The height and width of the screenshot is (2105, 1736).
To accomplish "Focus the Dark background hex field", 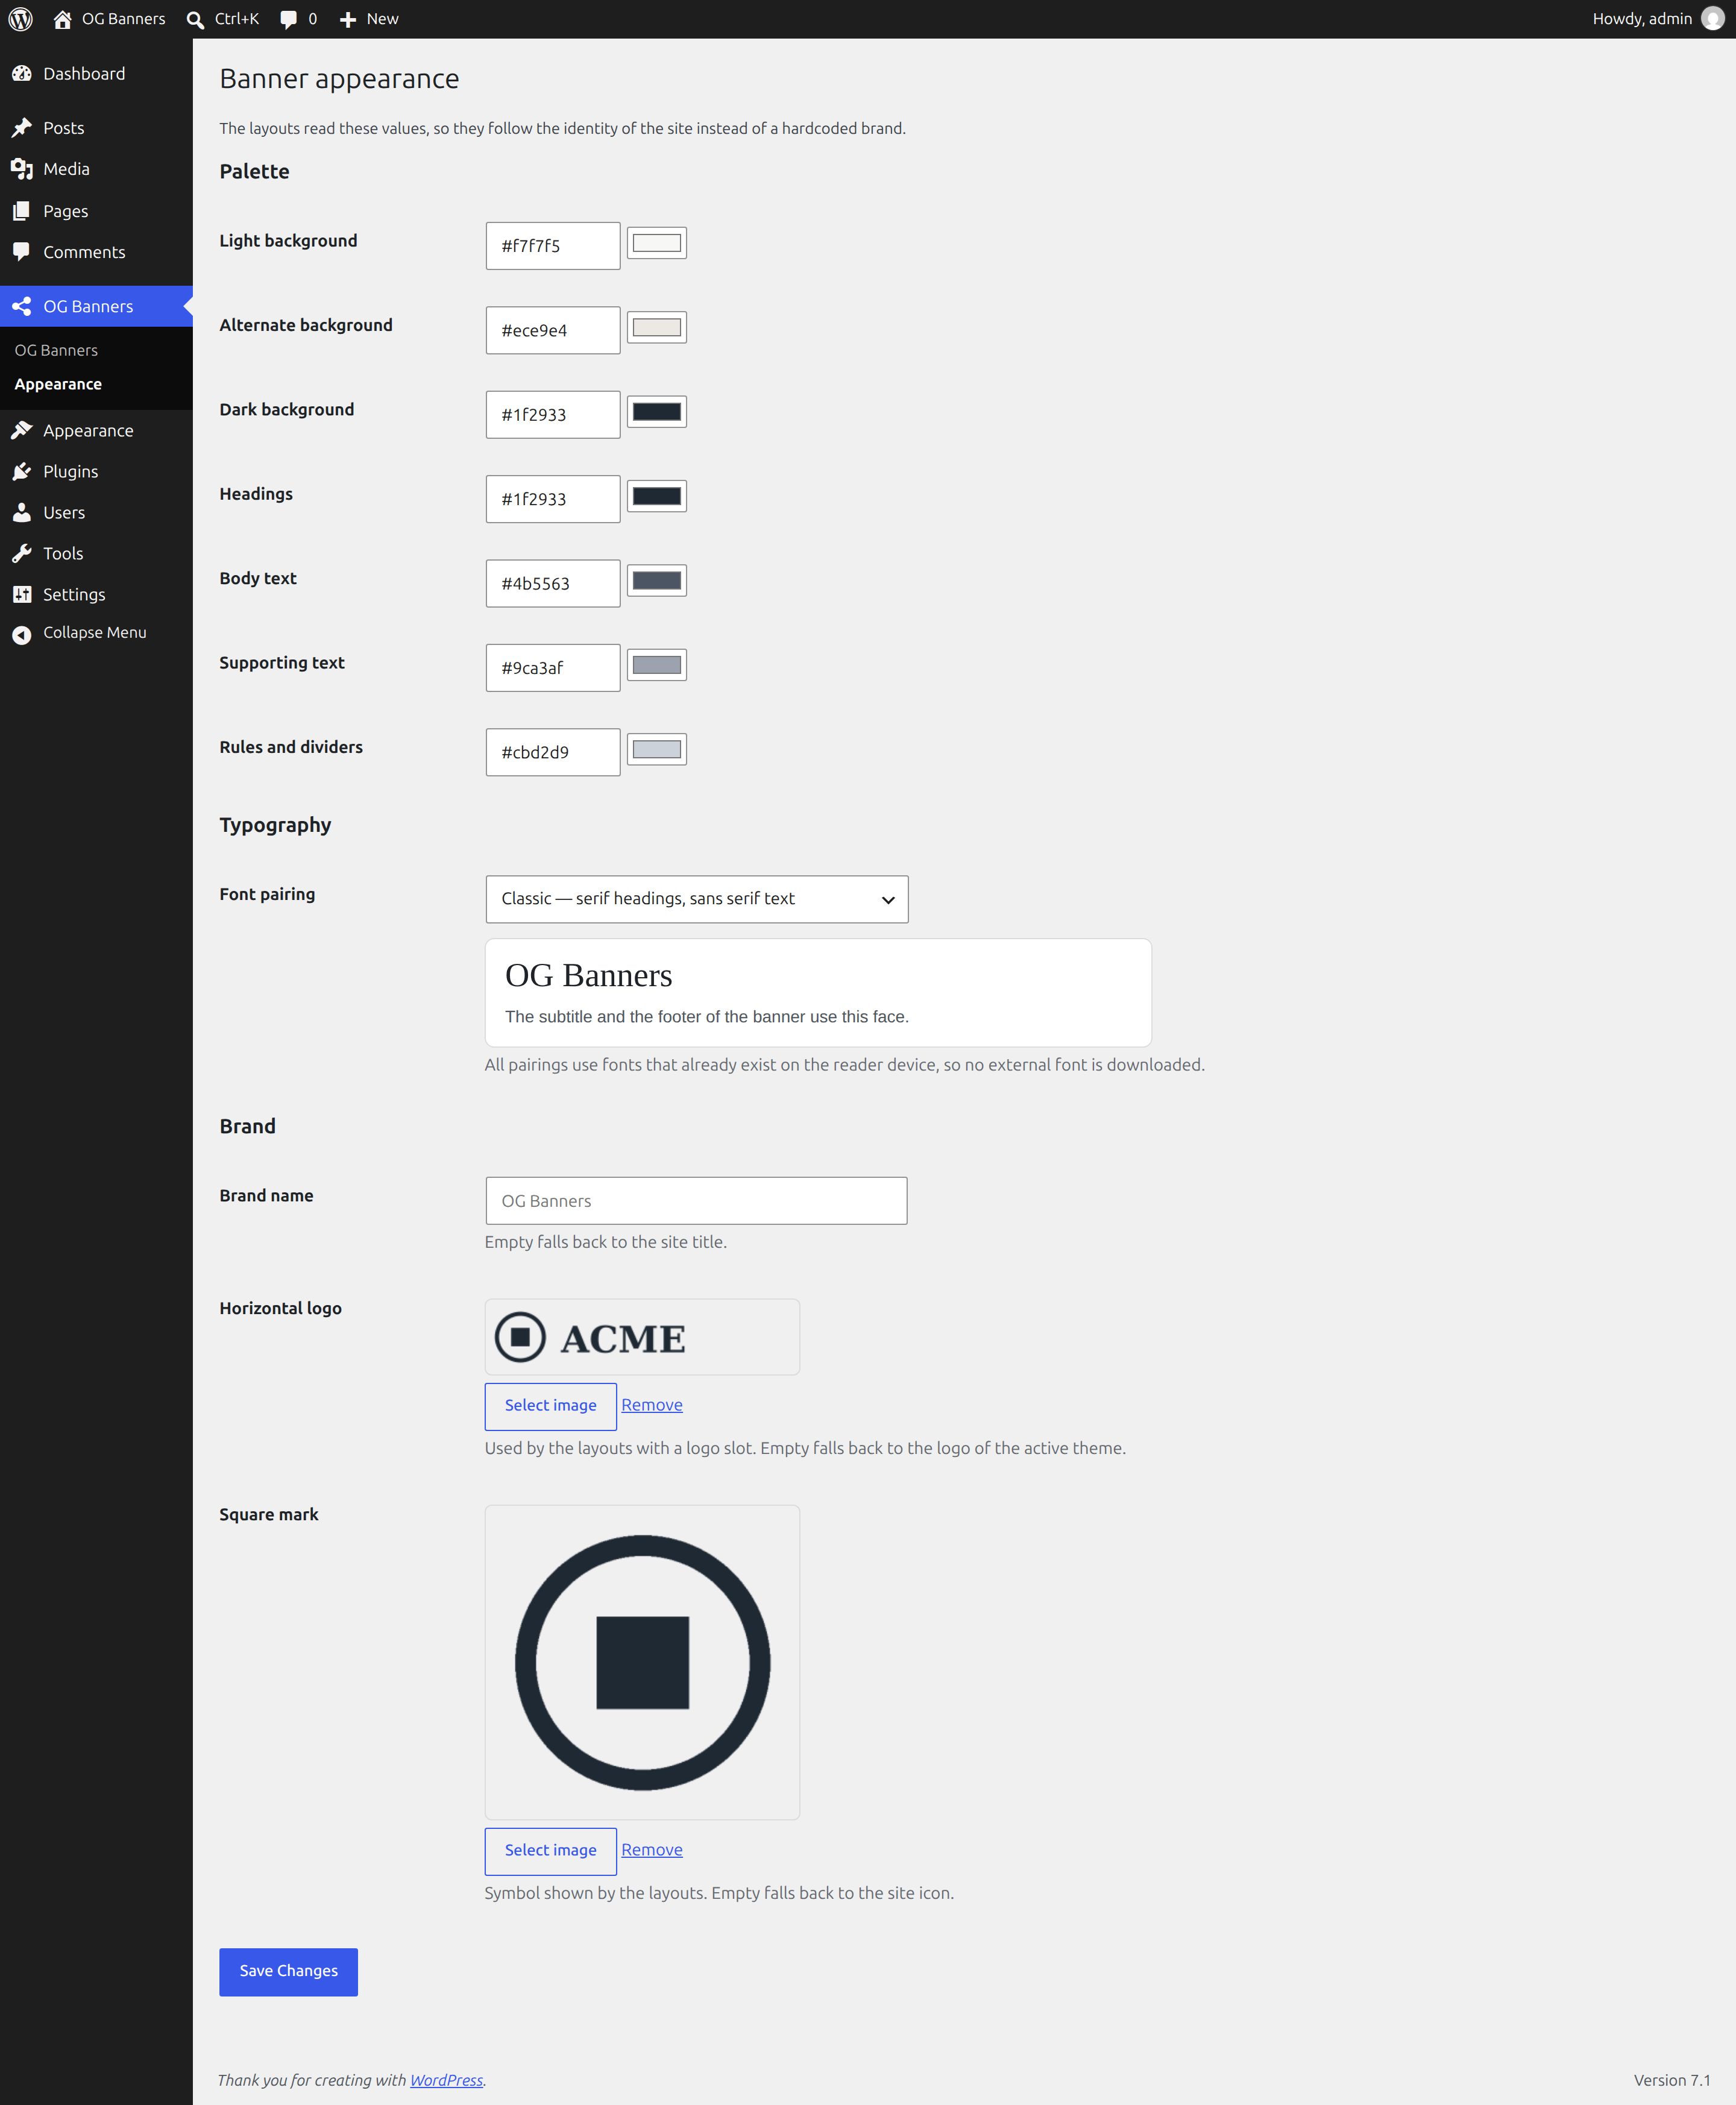I will click(x=553, y=415).
